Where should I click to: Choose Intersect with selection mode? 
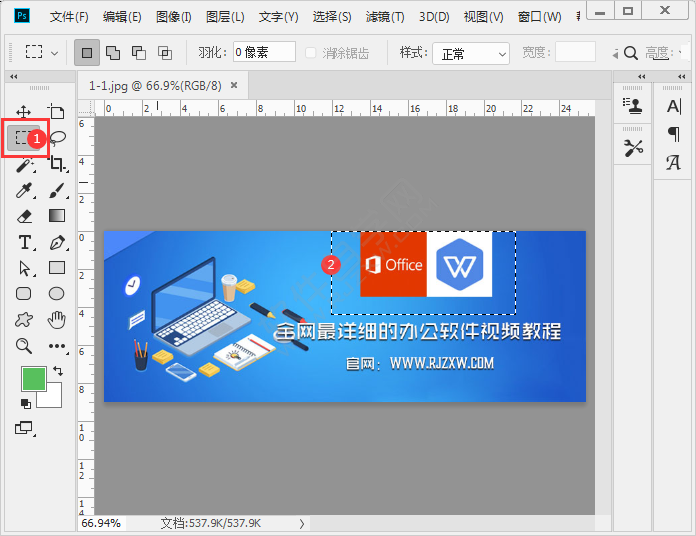pos(165,53)
